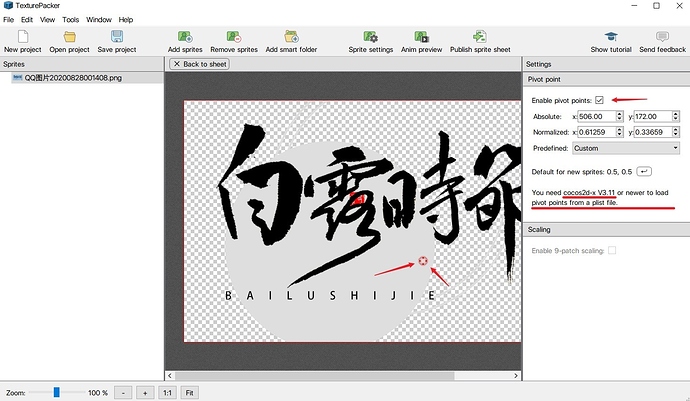The image size is (690, 401).
Task: Send feedback via speech bubble icon
Action: [x=662, y=37]
